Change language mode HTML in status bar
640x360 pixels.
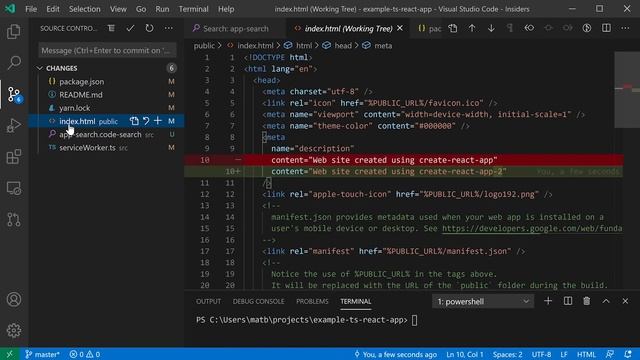coord(586,354)
